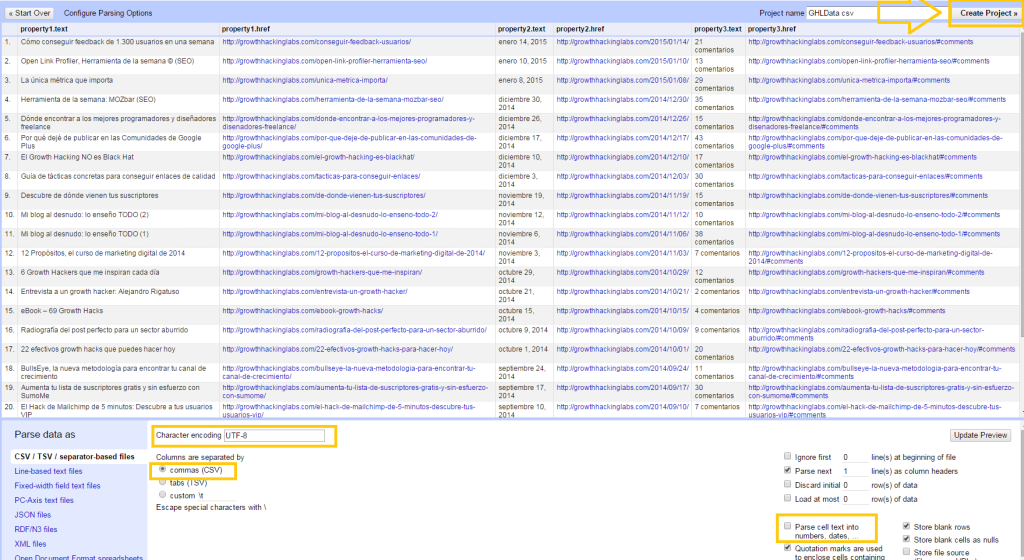
Task: Enable the Store file source checkbox
Action: point(906,552)
